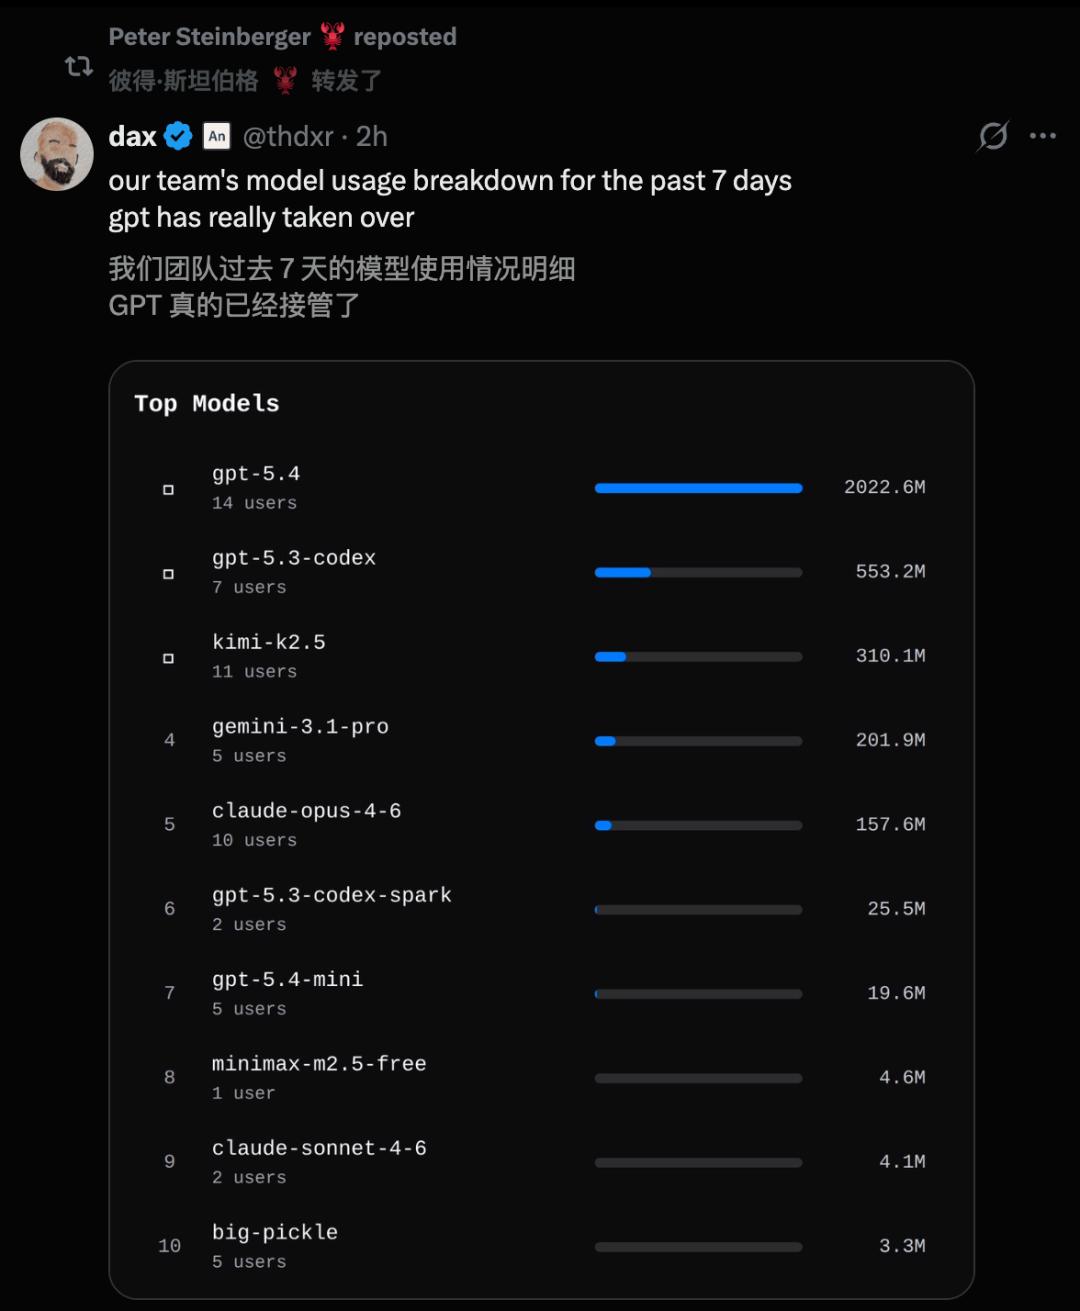Click the repost arrows icon
The width and height of the screenshot is (1080, 1311).
[x=79, y=67]
